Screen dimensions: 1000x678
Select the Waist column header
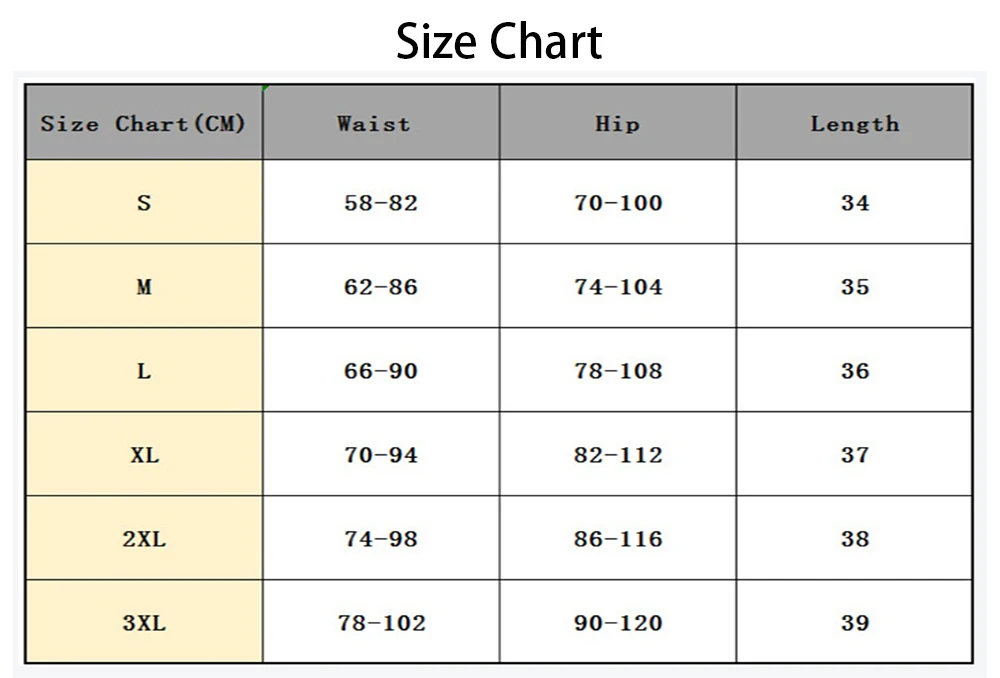pyautogui.click(x=381, y=122)
